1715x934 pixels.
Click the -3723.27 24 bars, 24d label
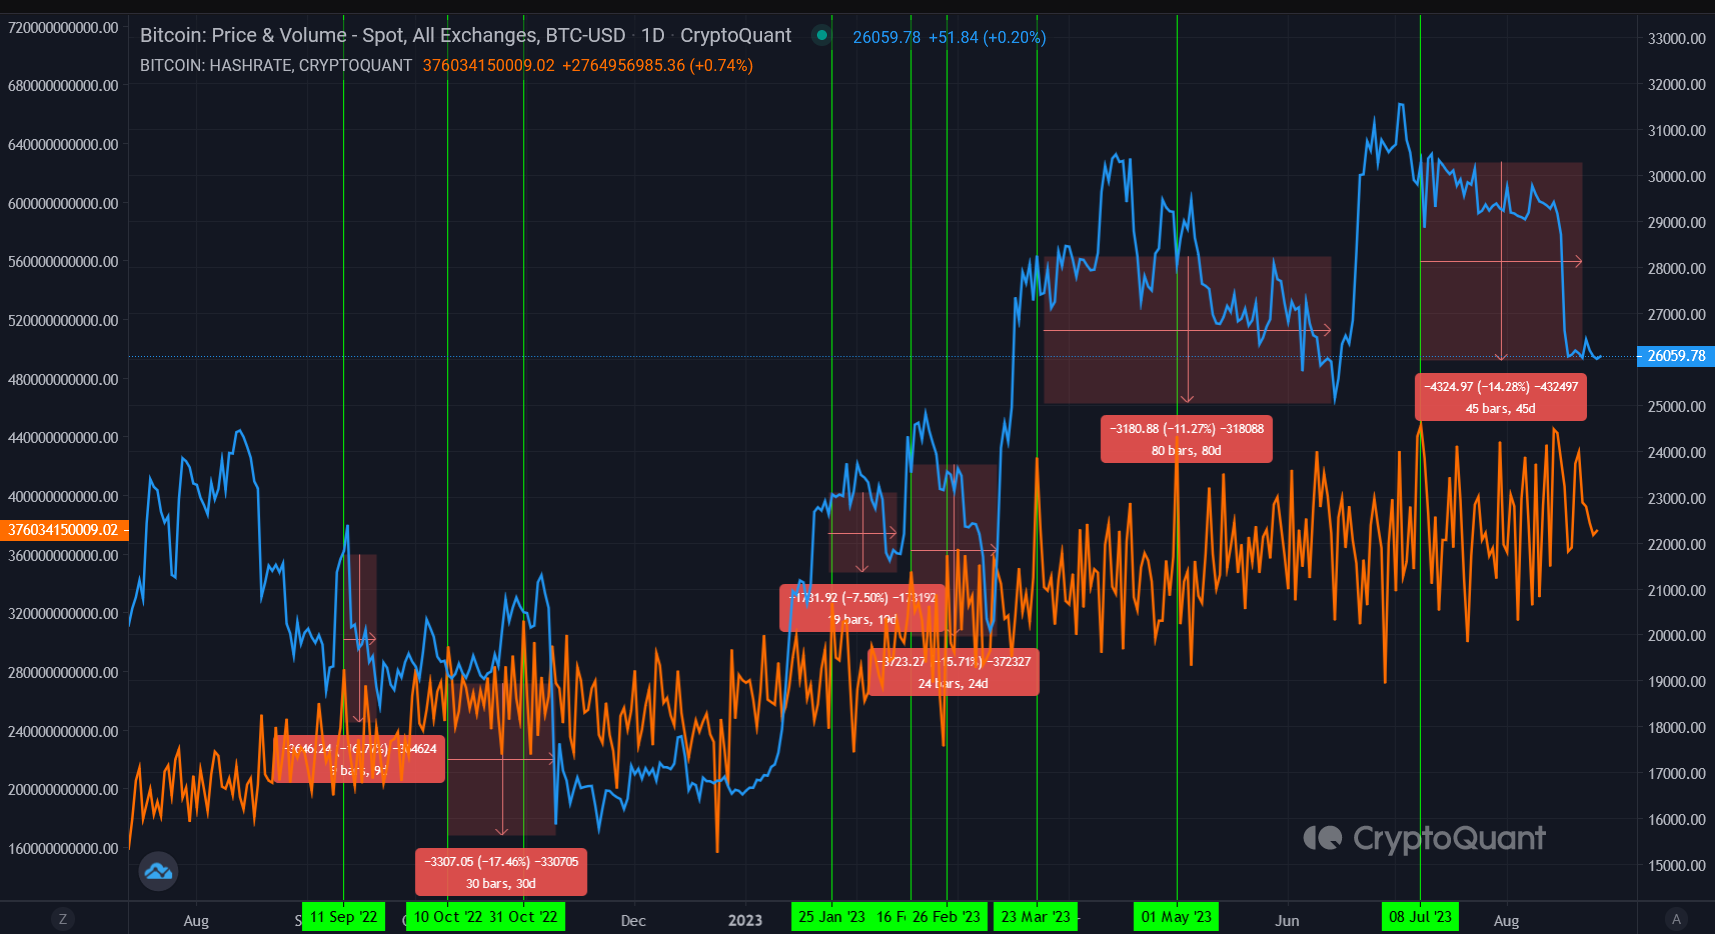point(953,672)
